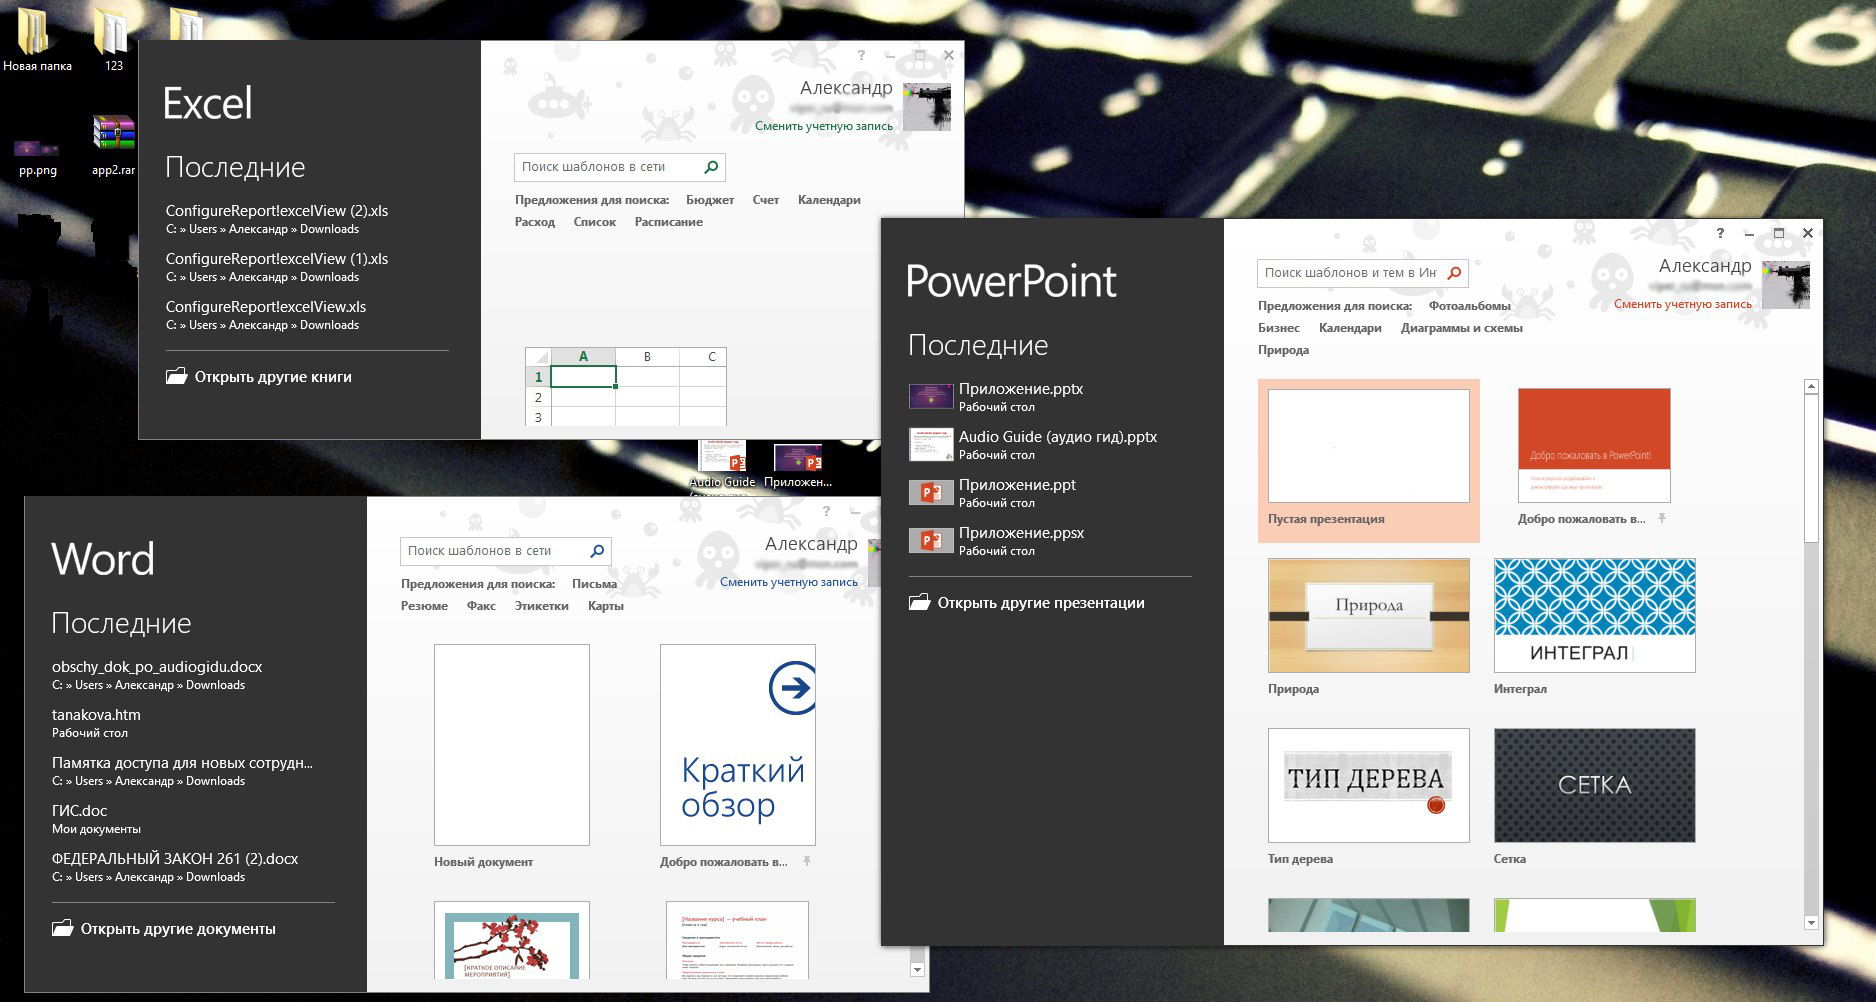The height and width of the screenshot is (1002, 1876).
Task: Click the search magnifier in PowerPoint template search
Action: coord(1454,273)
